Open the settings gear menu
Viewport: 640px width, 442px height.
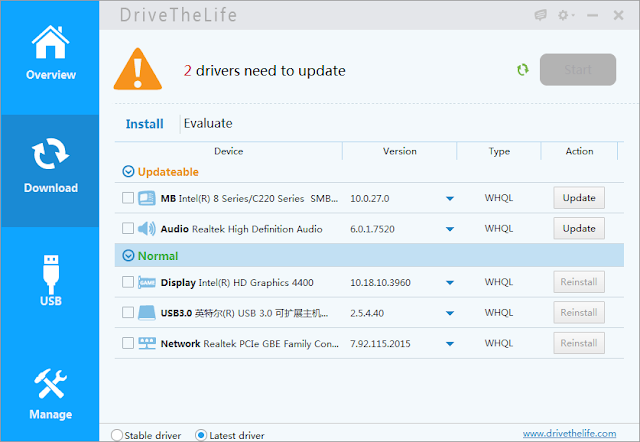[x=566, y=16]
